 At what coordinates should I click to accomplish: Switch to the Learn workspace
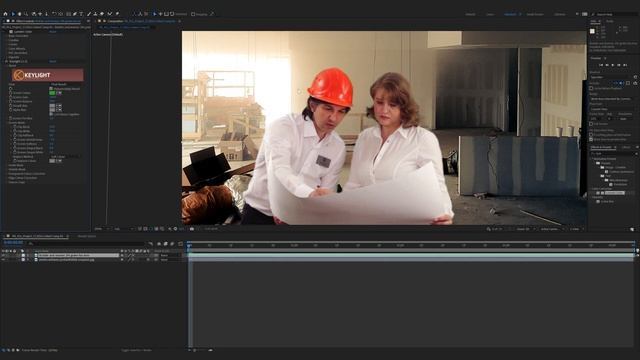pos(490,14)
